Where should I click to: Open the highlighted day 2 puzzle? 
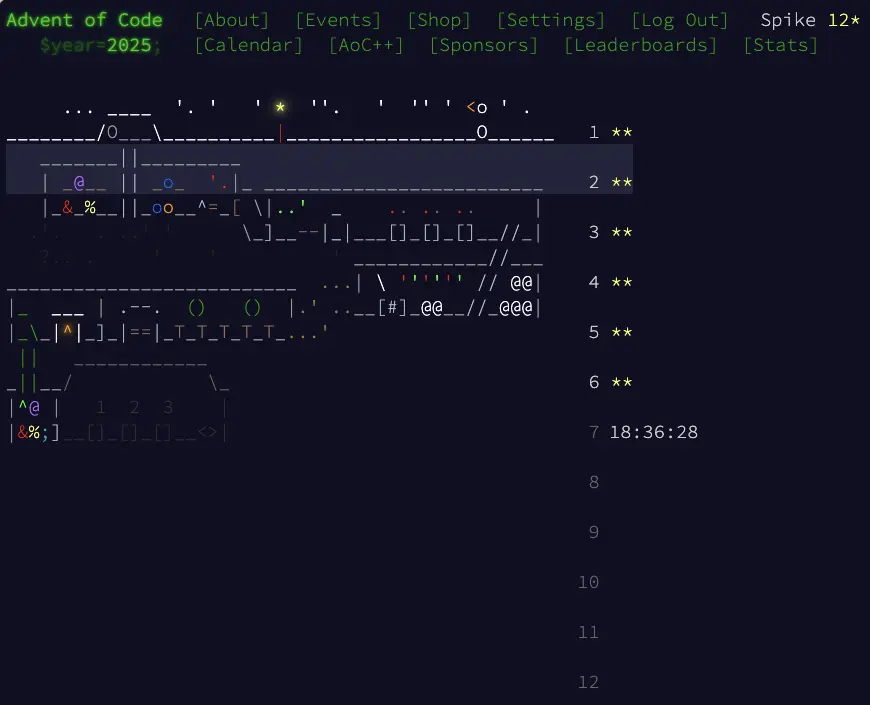pos(320,170)
